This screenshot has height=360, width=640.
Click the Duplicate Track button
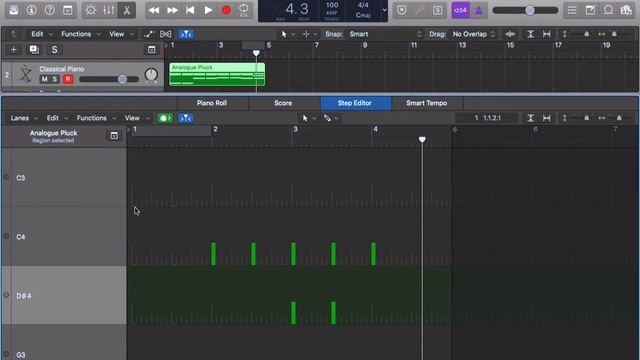34,50
